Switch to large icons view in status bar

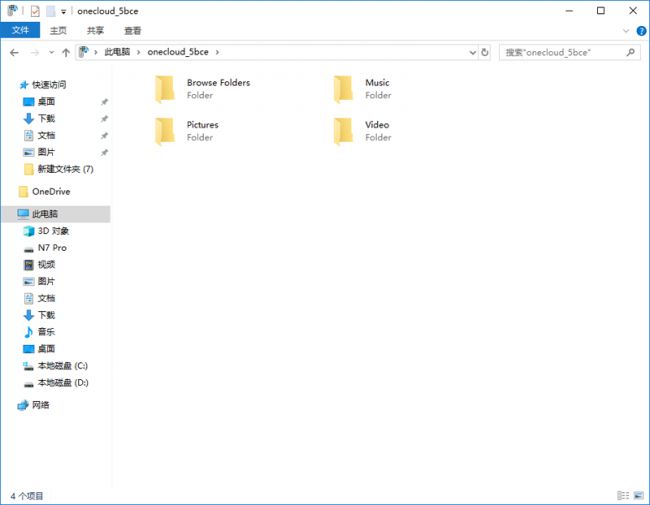[x=638, y=495]
